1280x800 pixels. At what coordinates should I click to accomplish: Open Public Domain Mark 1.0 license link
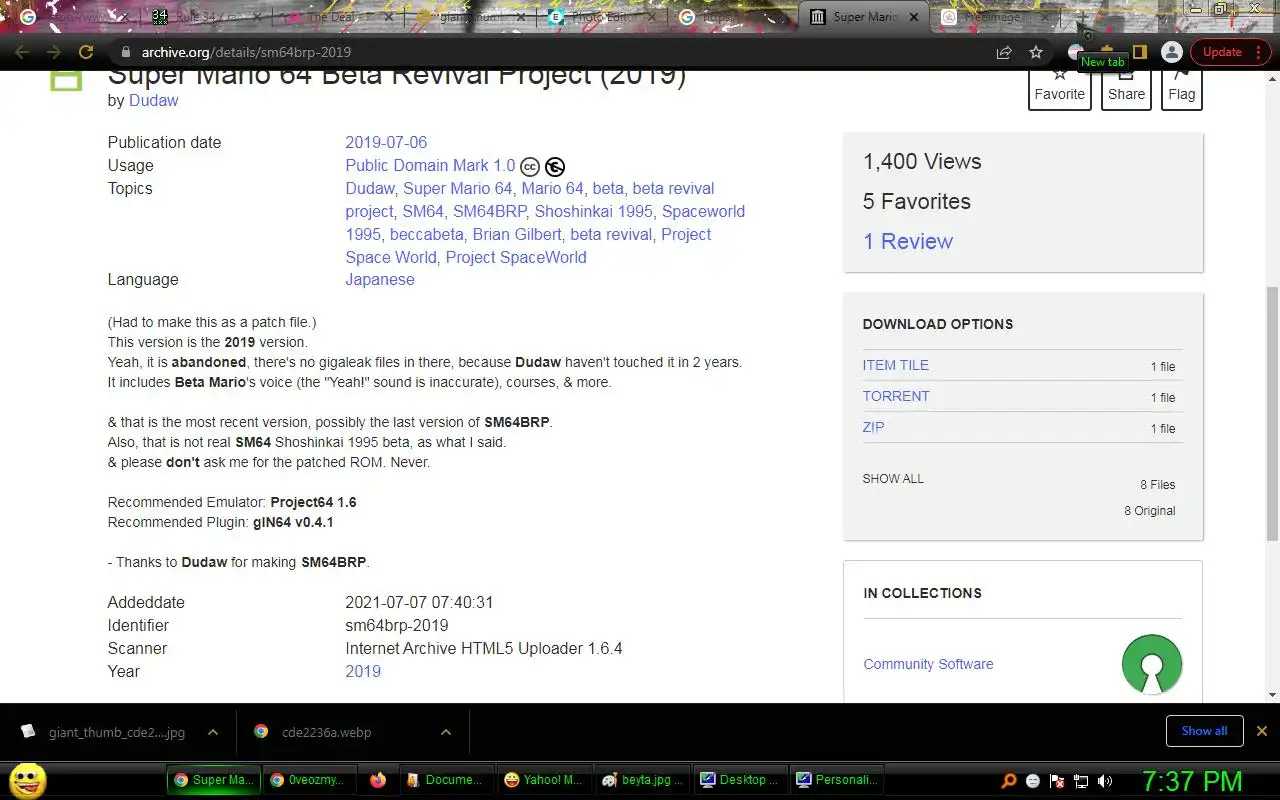(430, 166)
